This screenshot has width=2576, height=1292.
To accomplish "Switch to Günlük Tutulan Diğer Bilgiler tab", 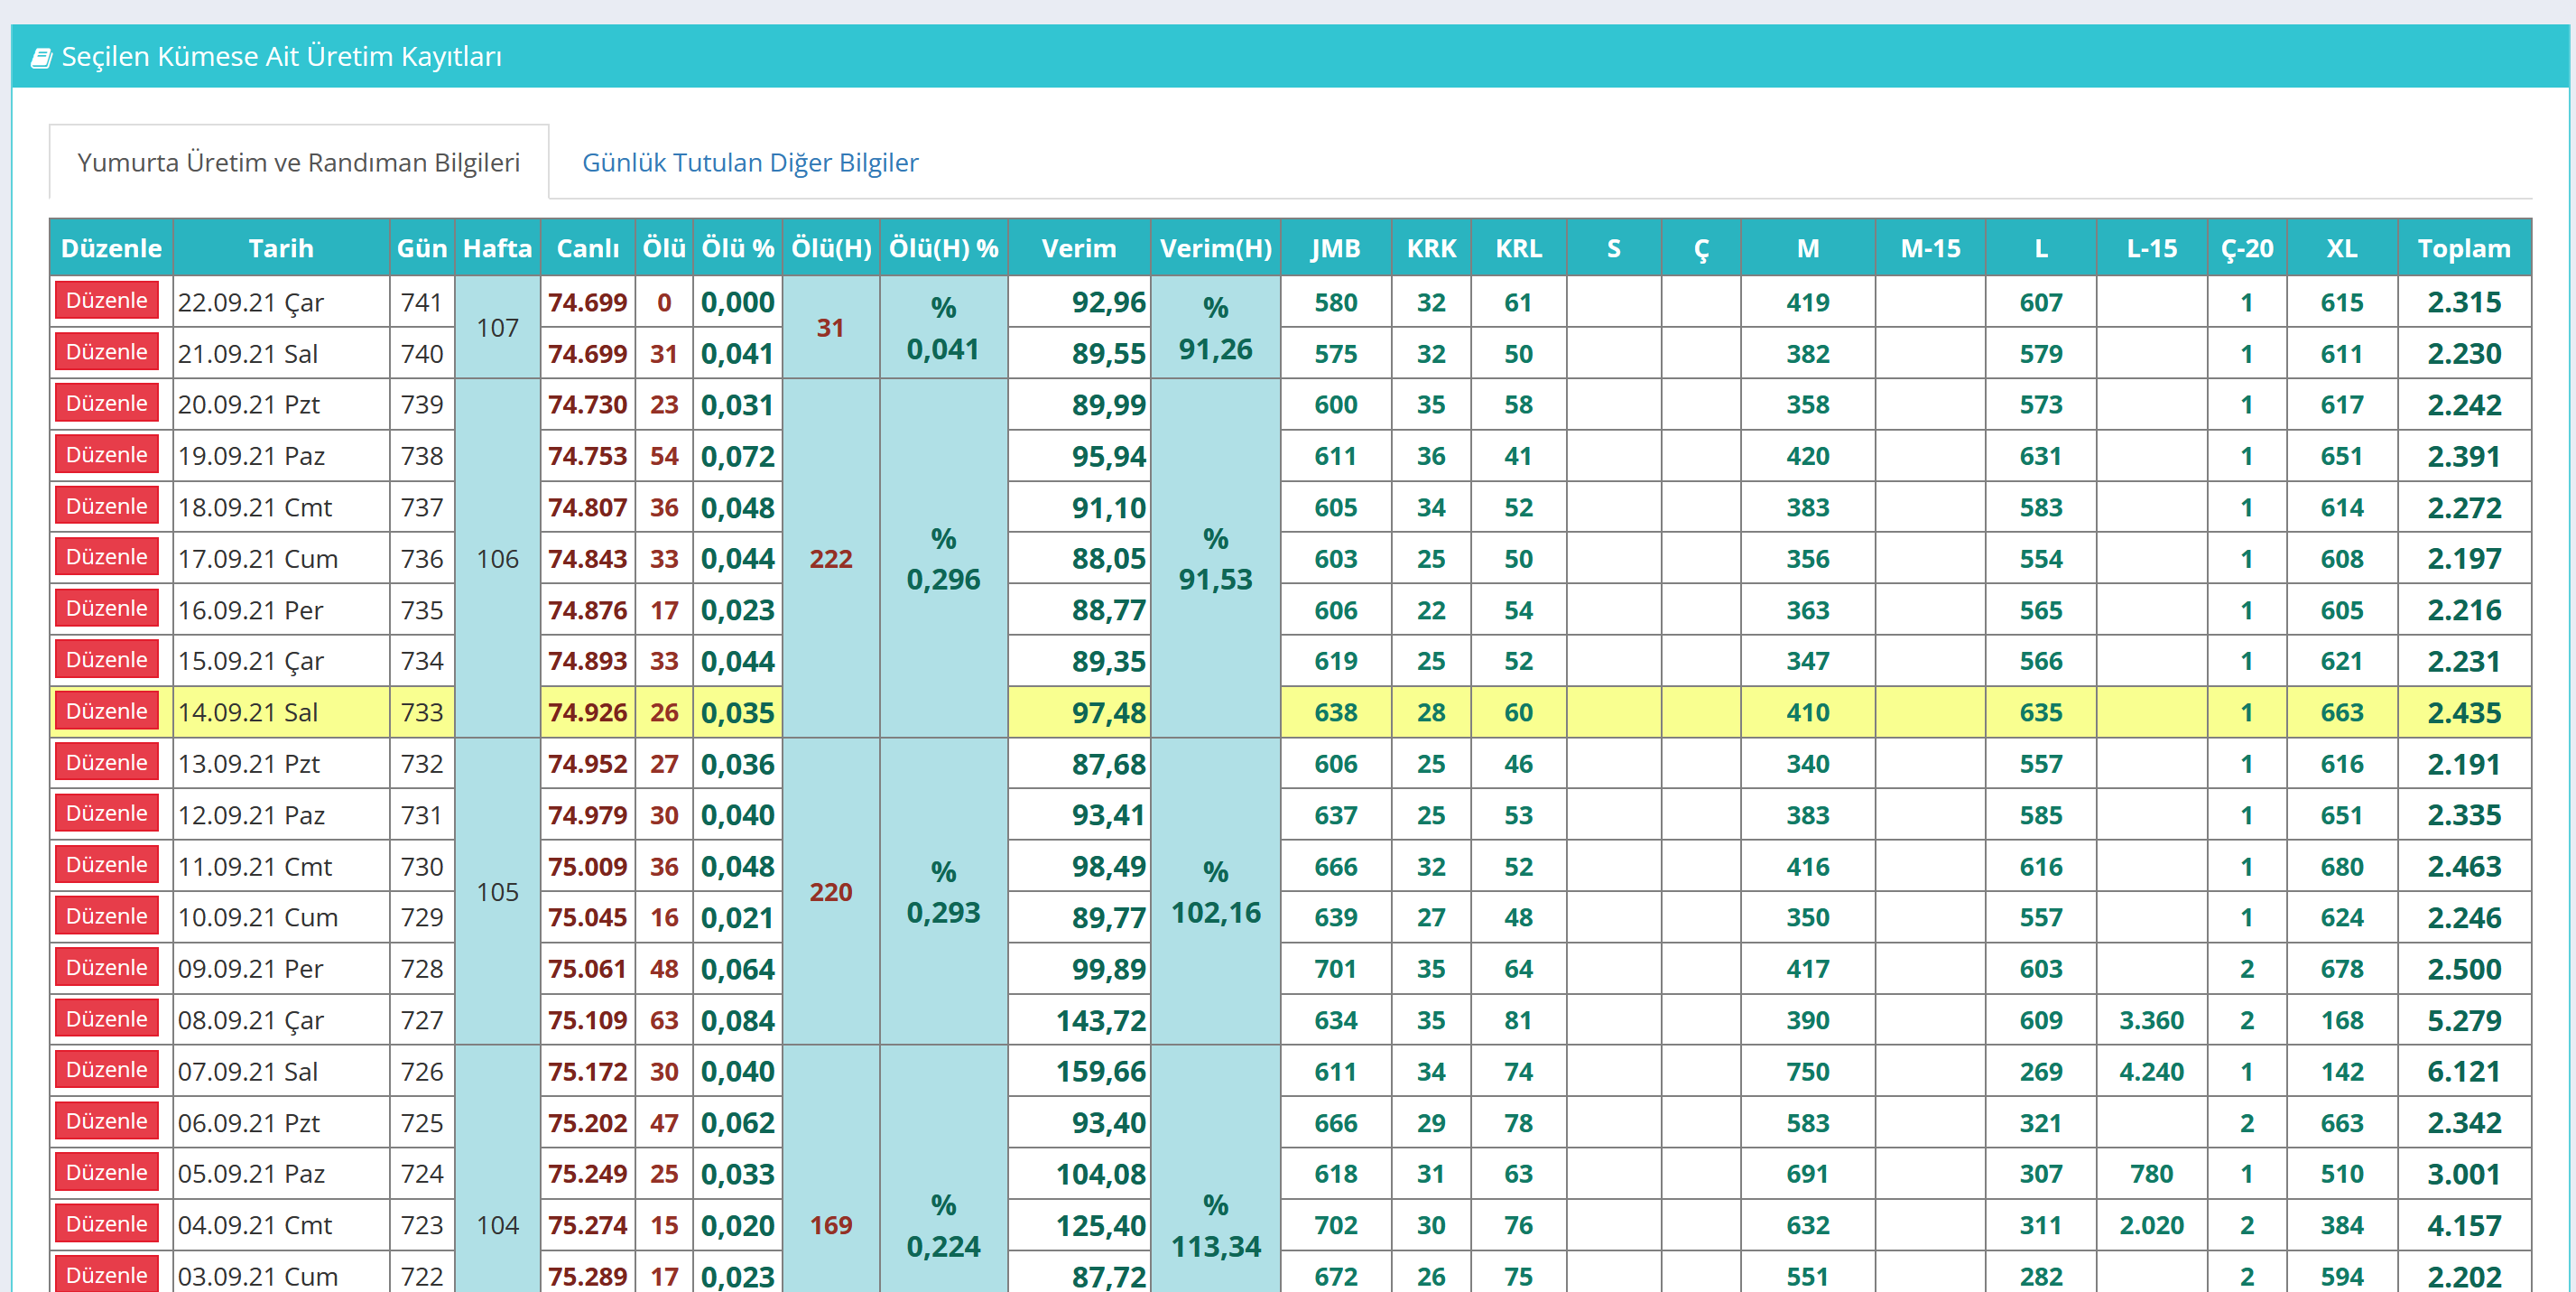I will pos(750,162).
